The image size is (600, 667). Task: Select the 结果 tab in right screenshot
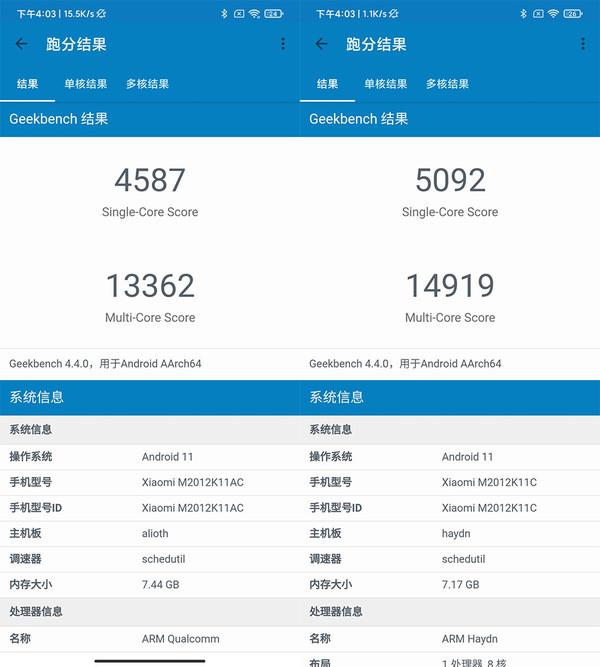click(x=327, y=84)
